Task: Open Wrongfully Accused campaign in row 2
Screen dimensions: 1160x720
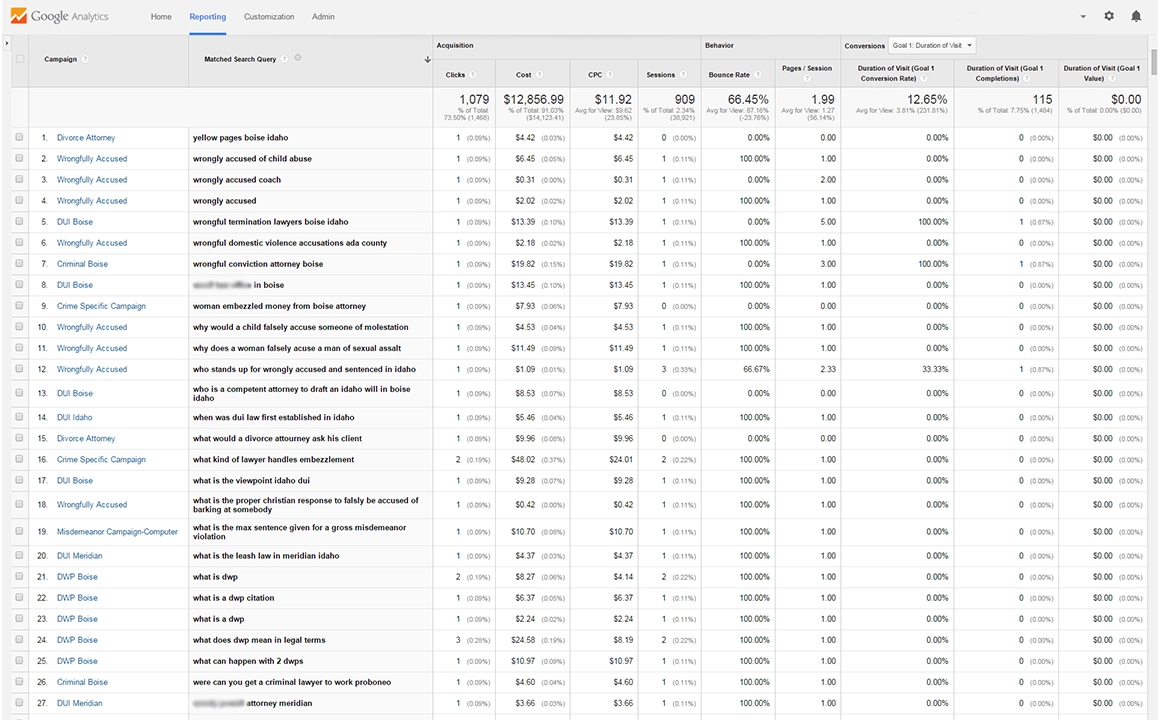Action: tap(92, 158)
